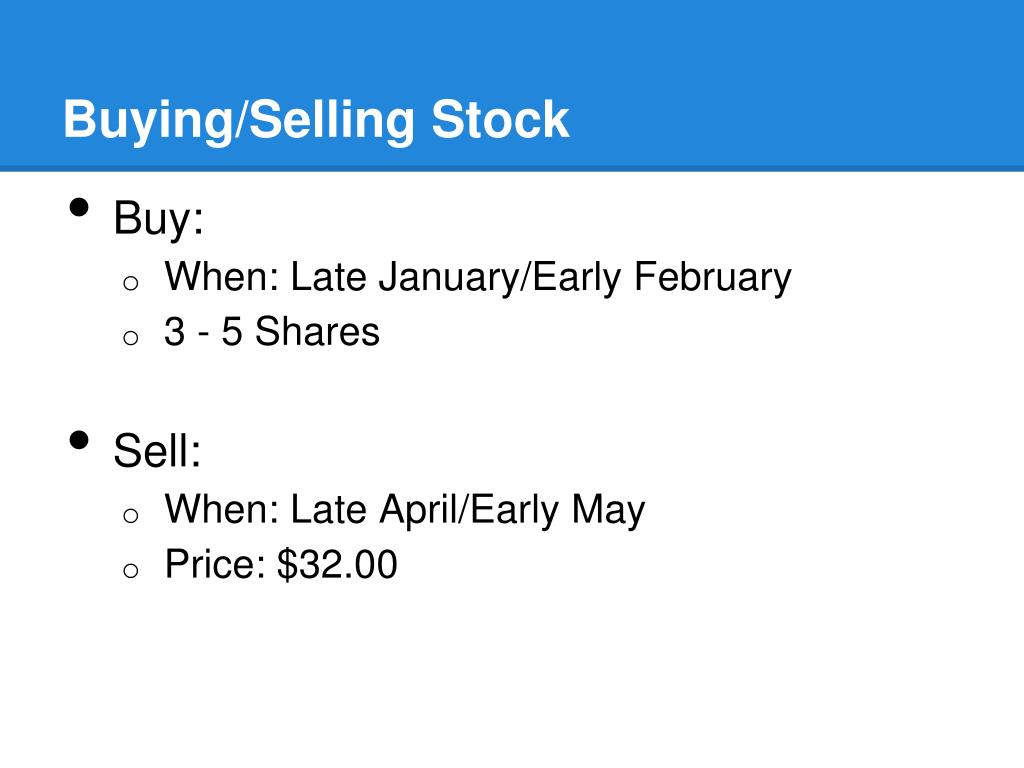
Task: Click hollow bullet next to 3 - 5 Shares
Action: tap(131, 338)
